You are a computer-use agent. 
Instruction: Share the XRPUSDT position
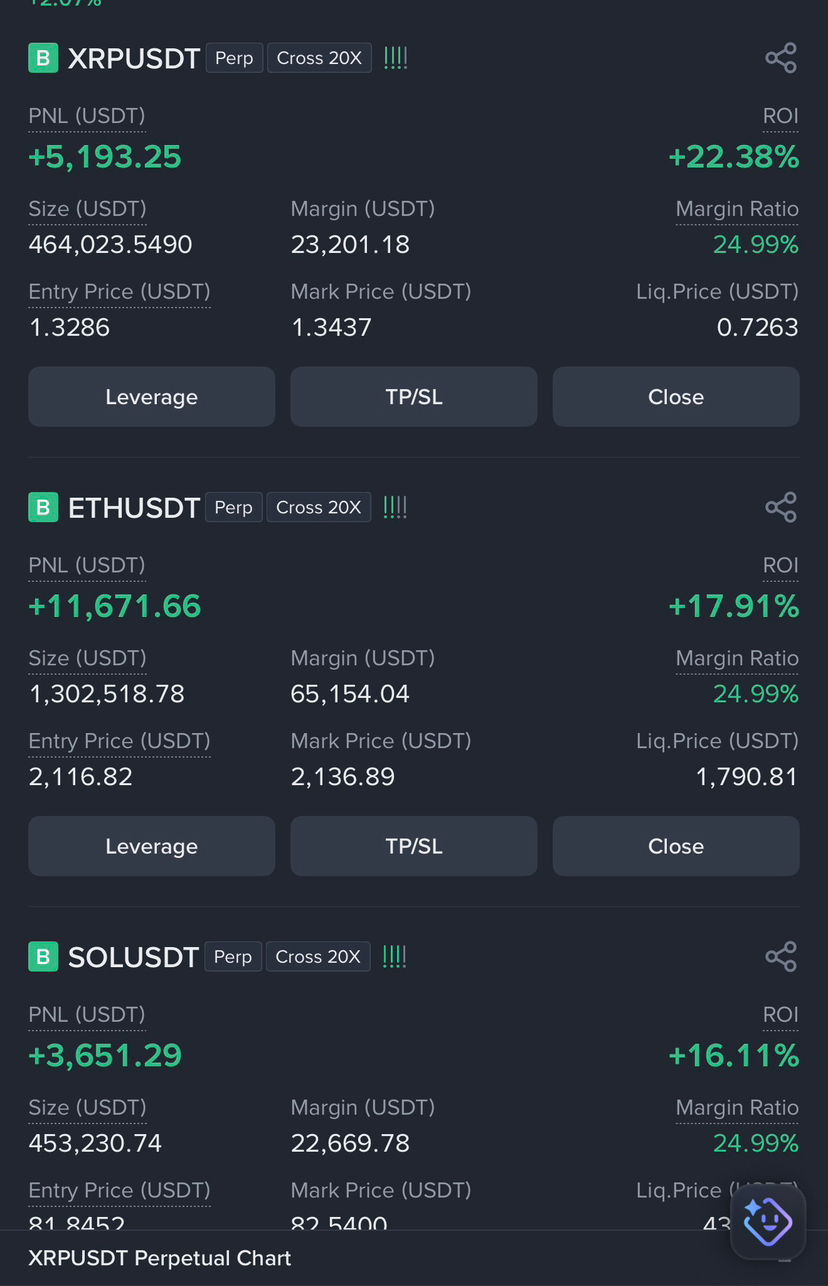[x=780, y=58]
